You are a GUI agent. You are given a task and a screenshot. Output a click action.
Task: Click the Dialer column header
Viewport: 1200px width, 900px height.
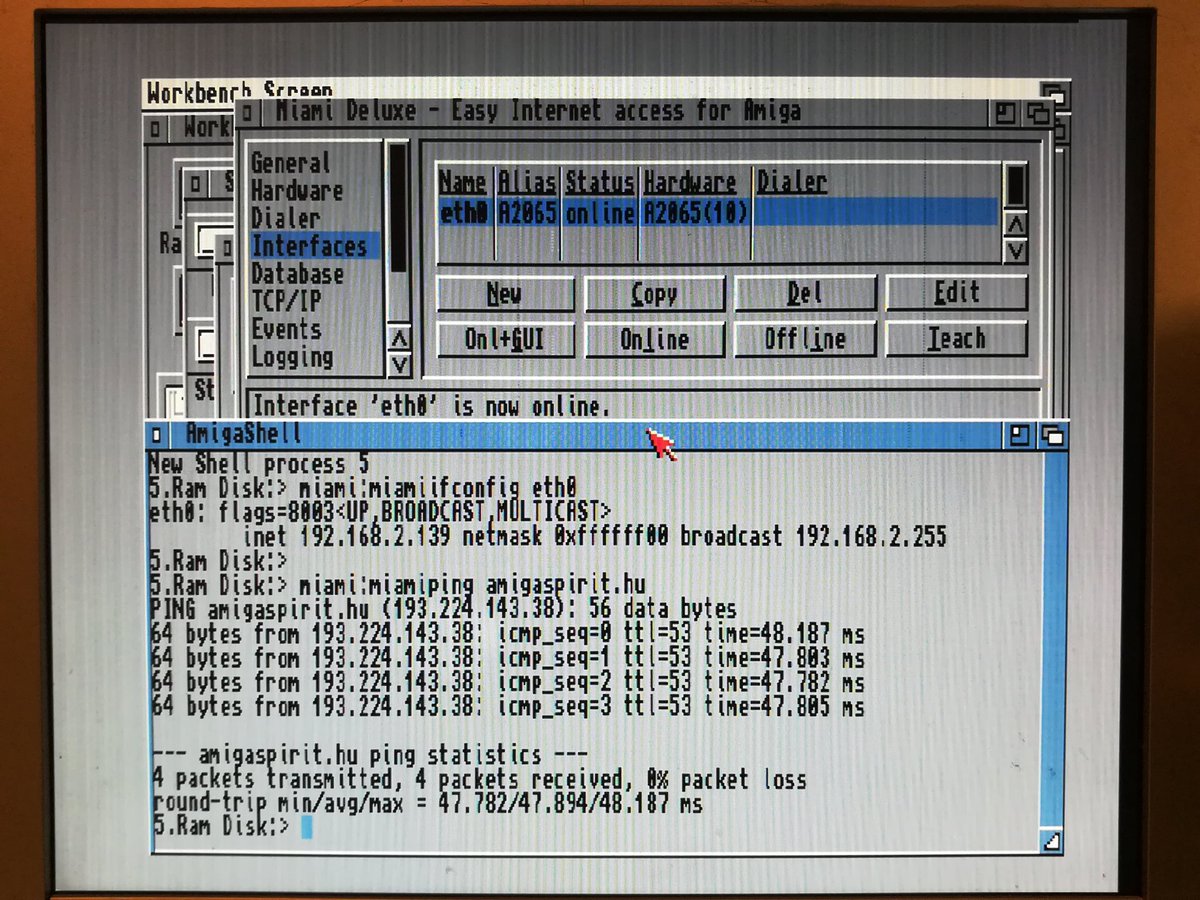click(792, 183)
